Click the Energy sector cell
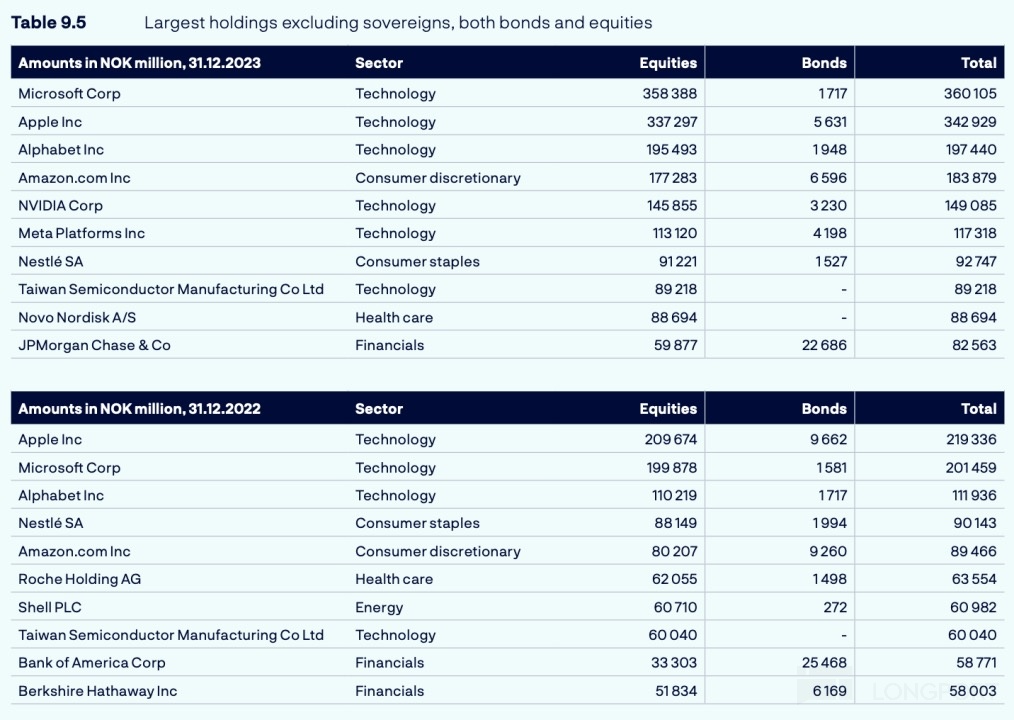Viewport: 1014px width, 720px height. (379, 608)
